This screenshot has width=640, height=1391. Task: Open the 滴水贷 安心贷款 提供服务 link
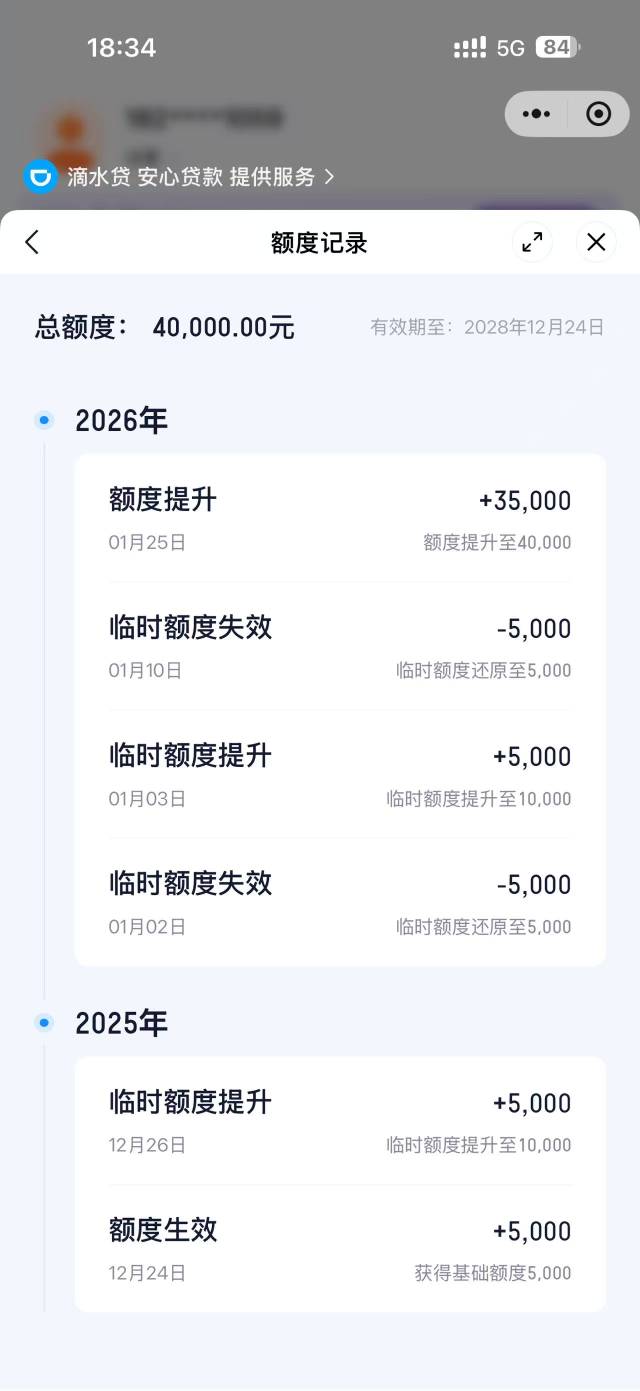point(200,177)
